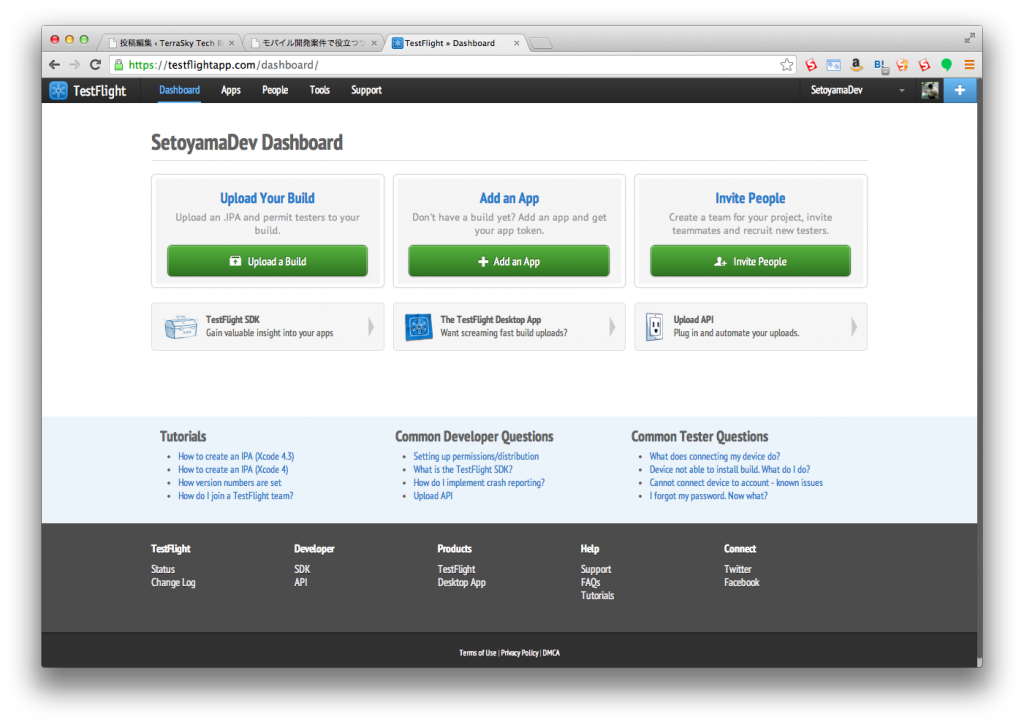Click the Amazon extension icon
Viewport: 1024px width, 725px height.
[x=857, y=64]
